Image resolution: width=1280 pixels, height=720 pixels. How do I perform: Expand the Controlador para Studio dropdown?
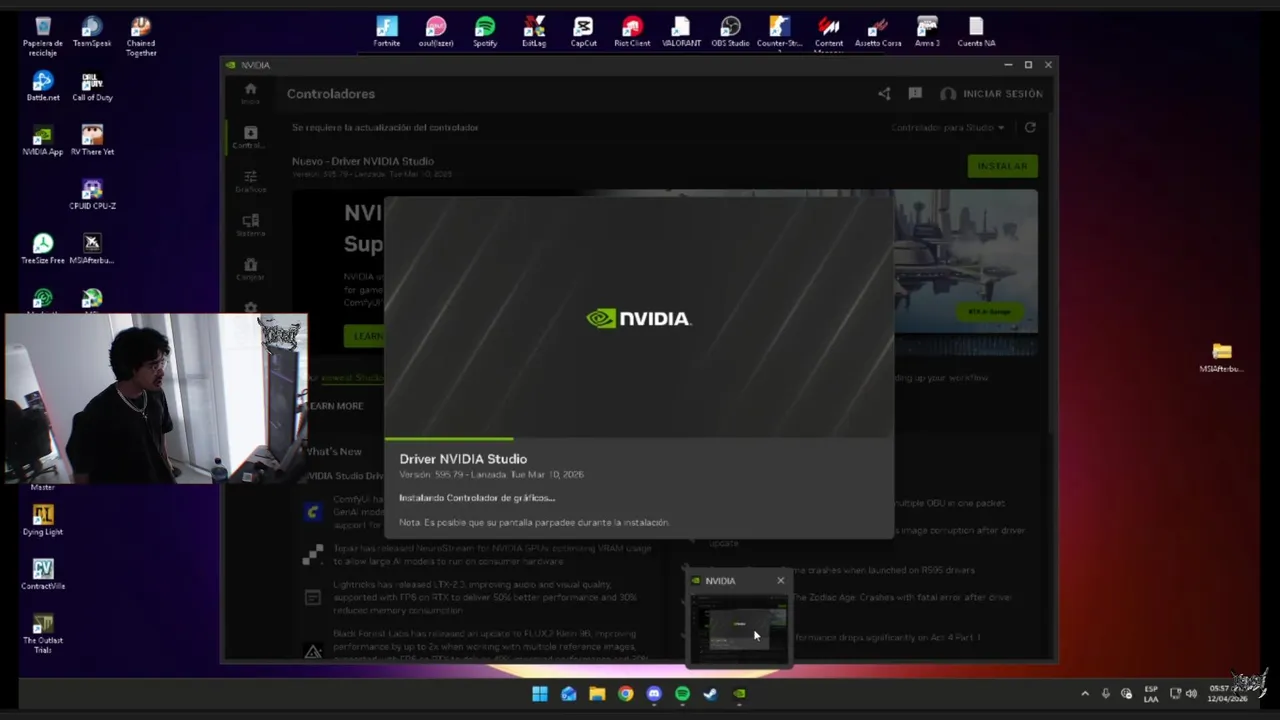pyautogui.click(x=948, y=127)
